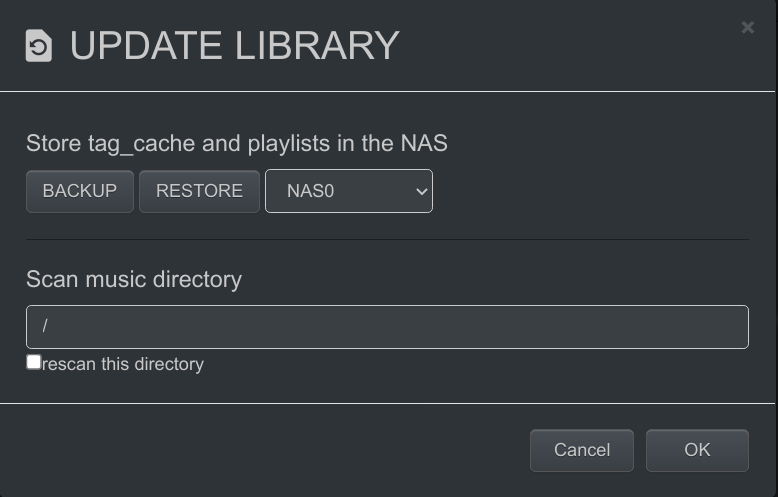Screen dimensions: 778x497
Task: Click the 'Scan music directory' section label
Action: (x=134, y=279)
